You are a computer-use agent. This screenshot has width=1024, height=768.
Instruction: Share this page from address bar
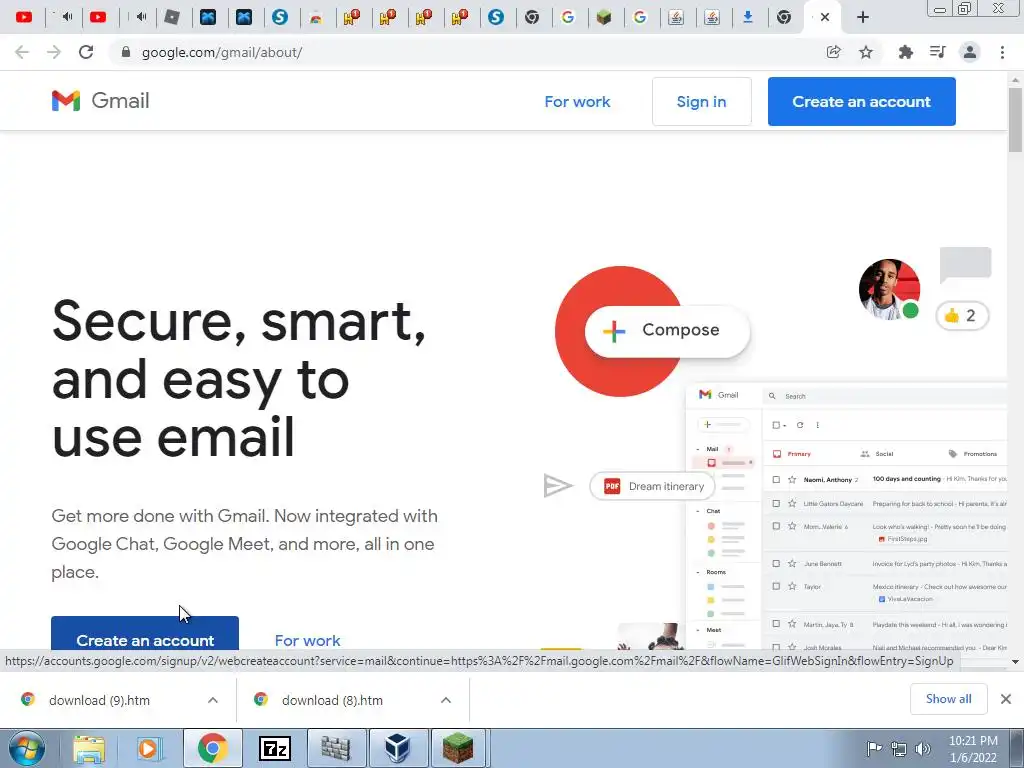[833, 52]
